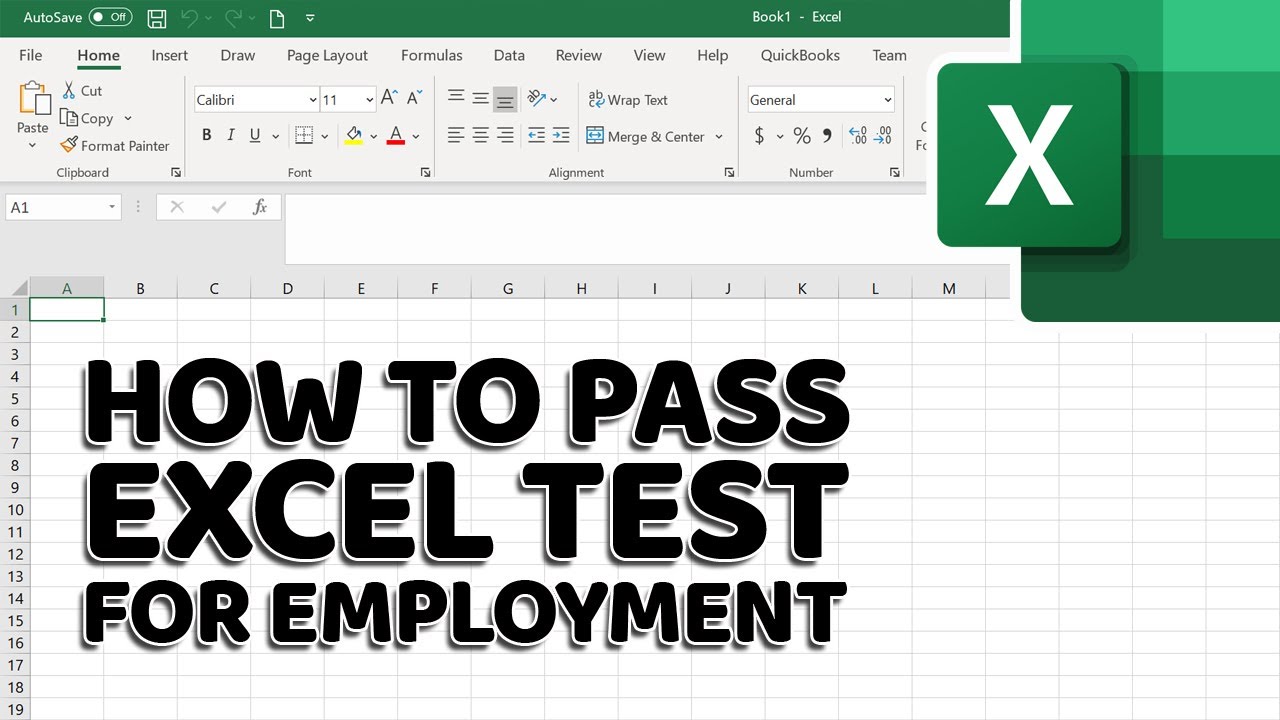1280x720 pixels.
Task: Select the Increase Decimal icon
Action: 858,136
